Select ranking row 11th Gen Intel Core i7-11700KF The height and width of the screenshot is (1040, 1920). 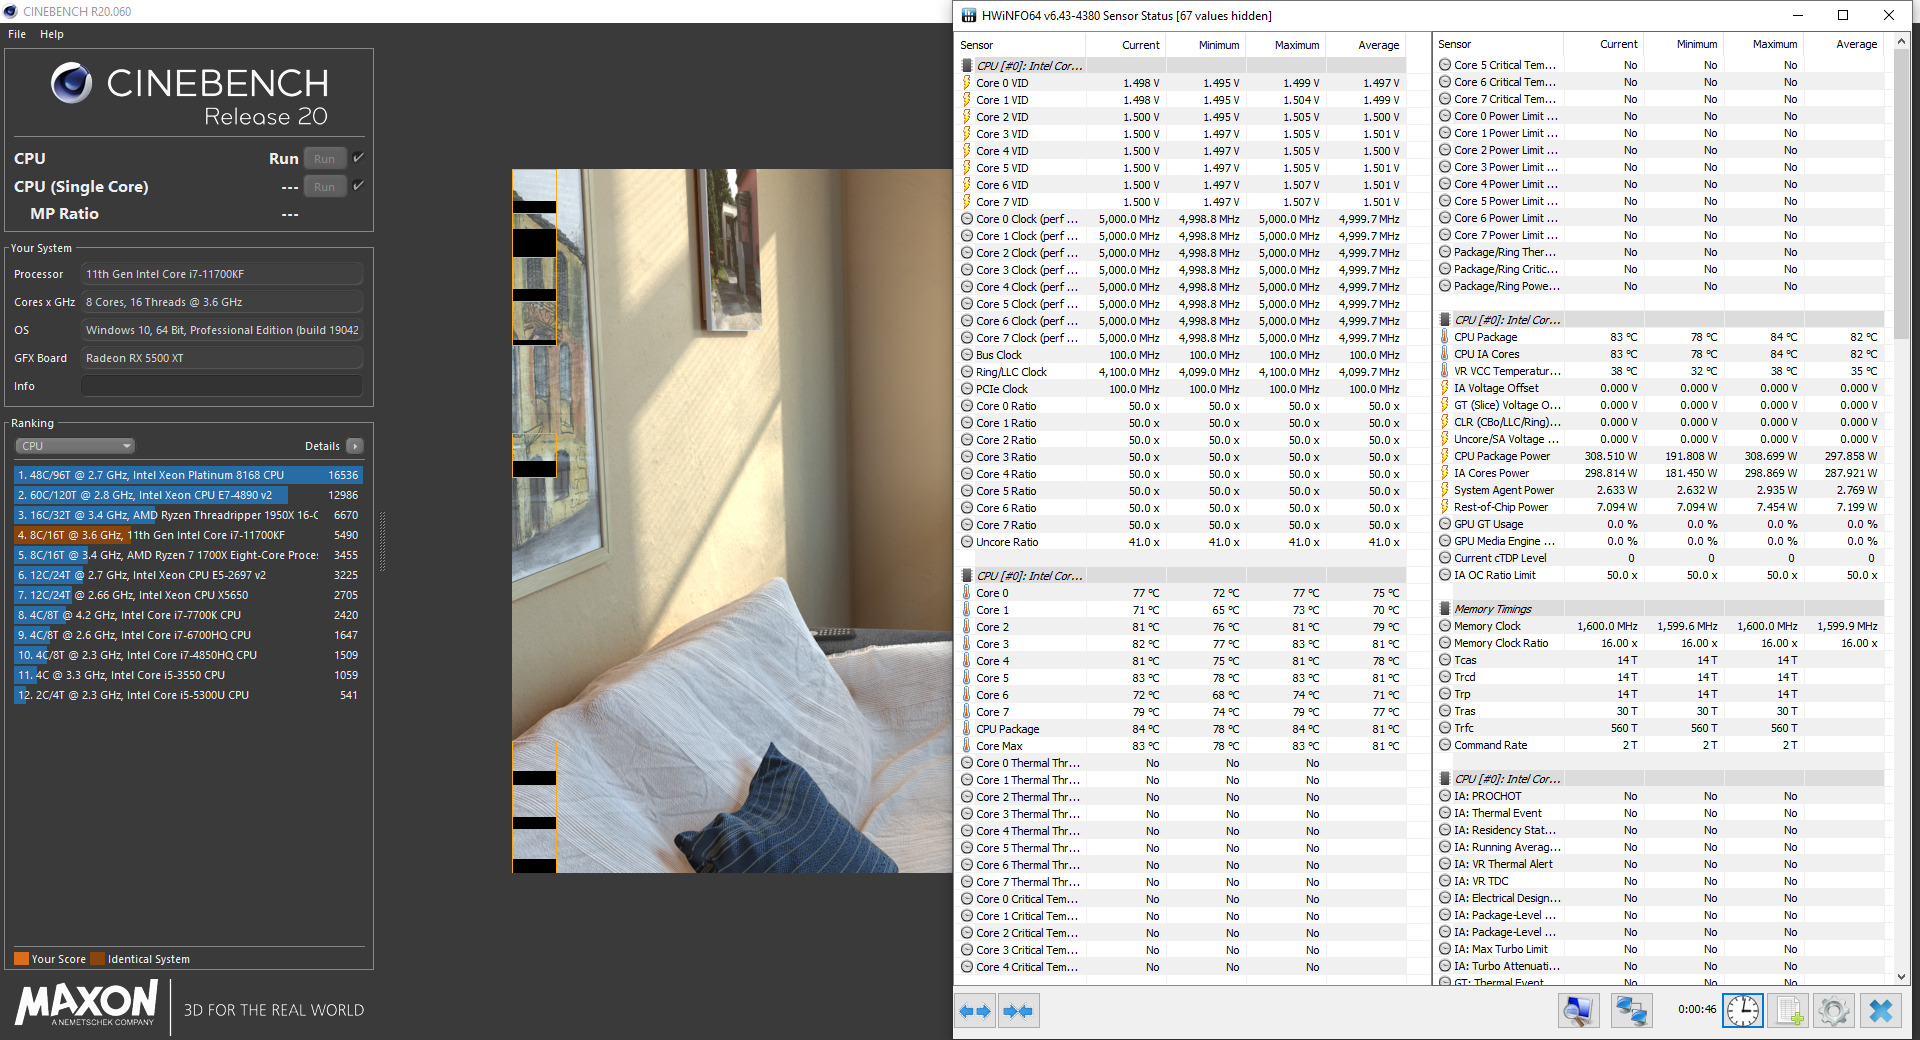pyautogui.click(x=188, y=535)
